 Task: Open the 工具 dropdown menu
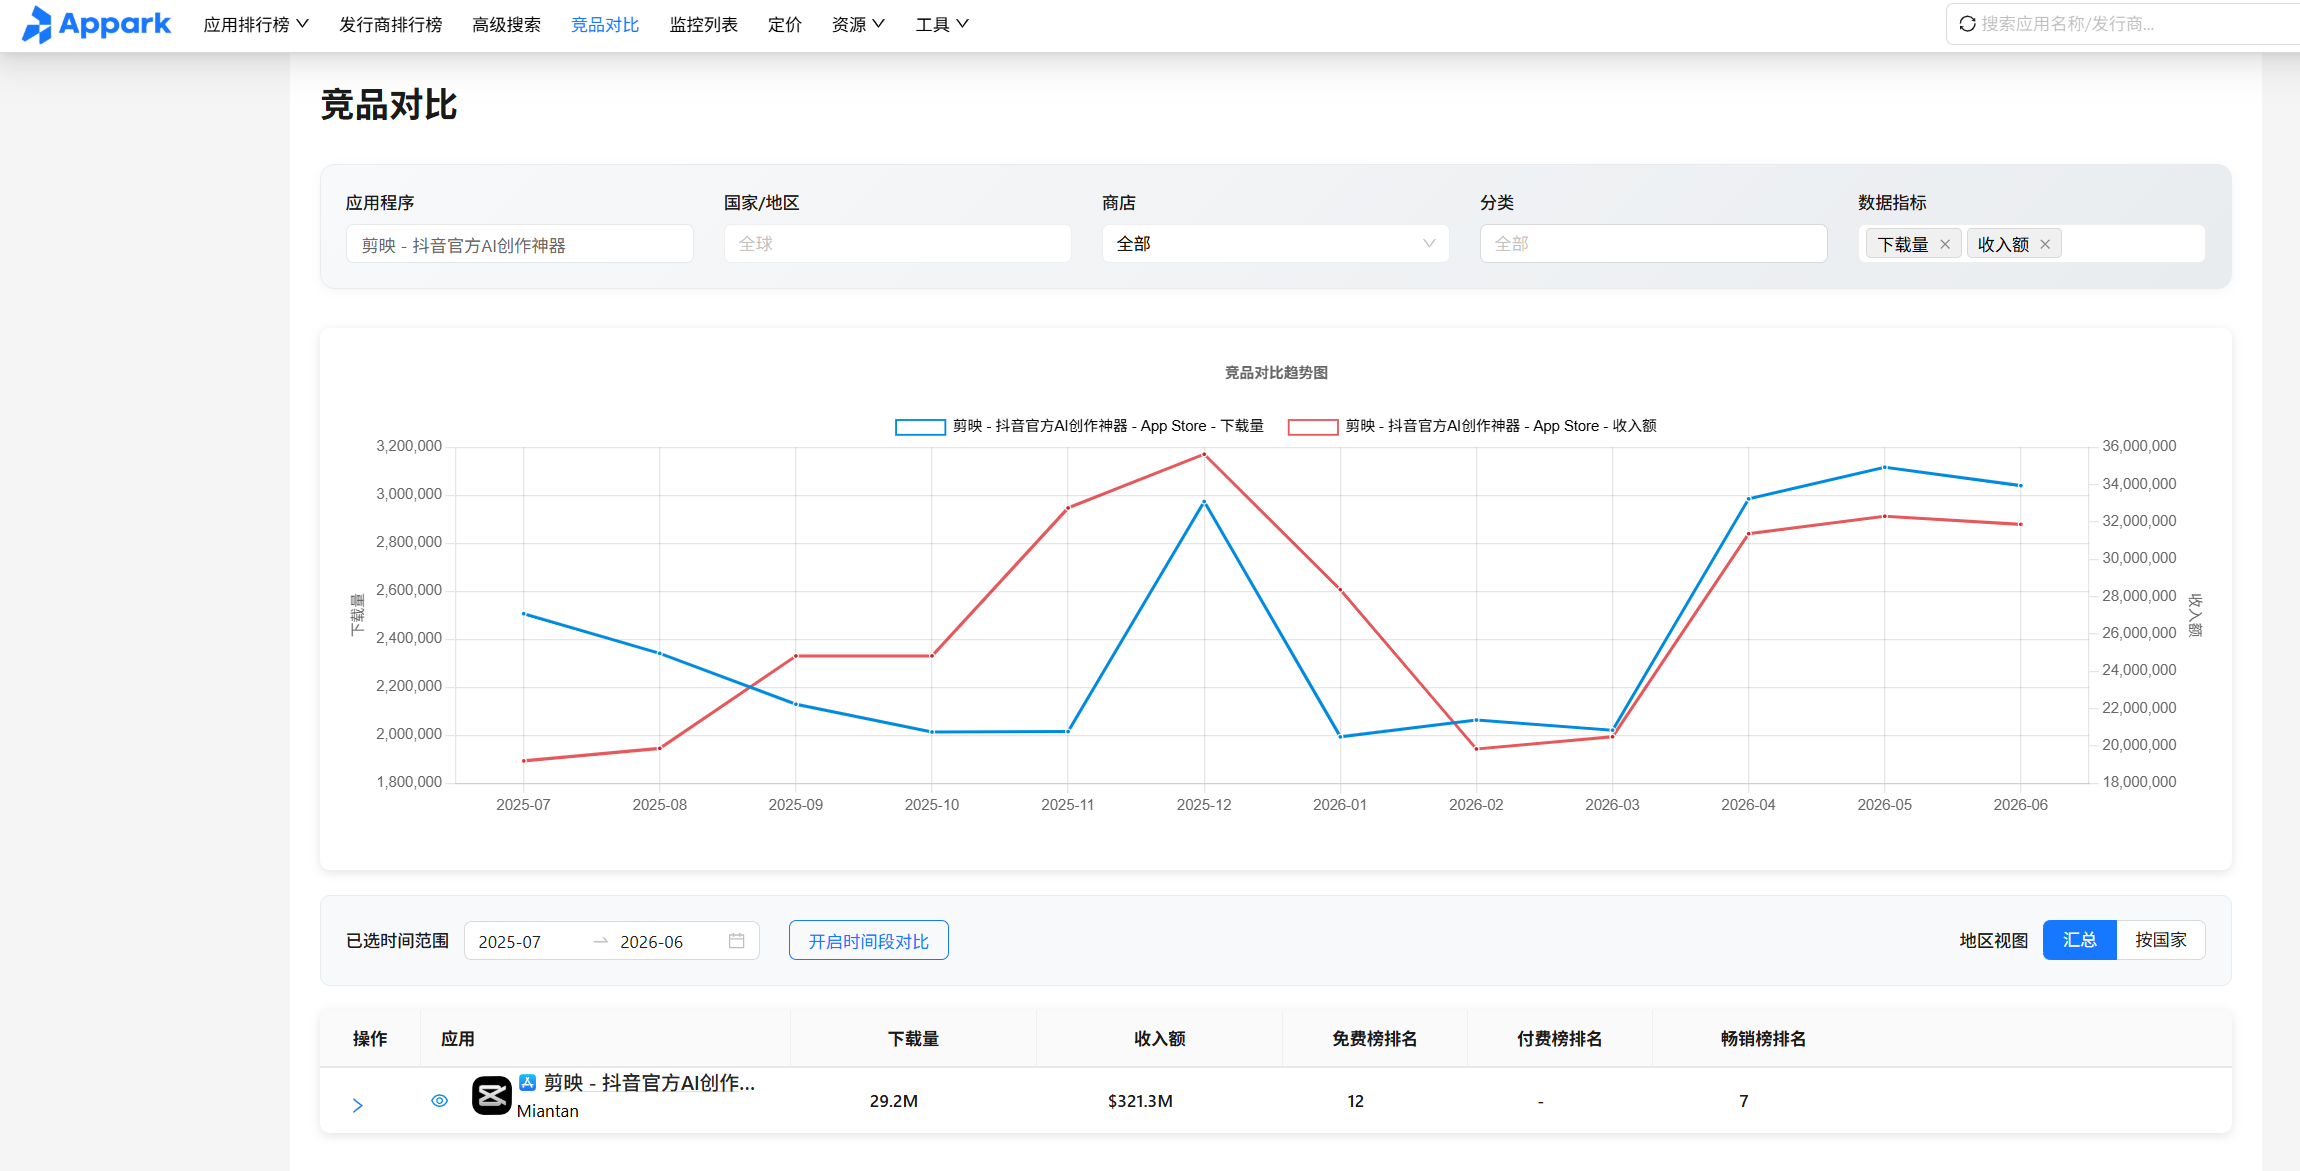(942, 24)
